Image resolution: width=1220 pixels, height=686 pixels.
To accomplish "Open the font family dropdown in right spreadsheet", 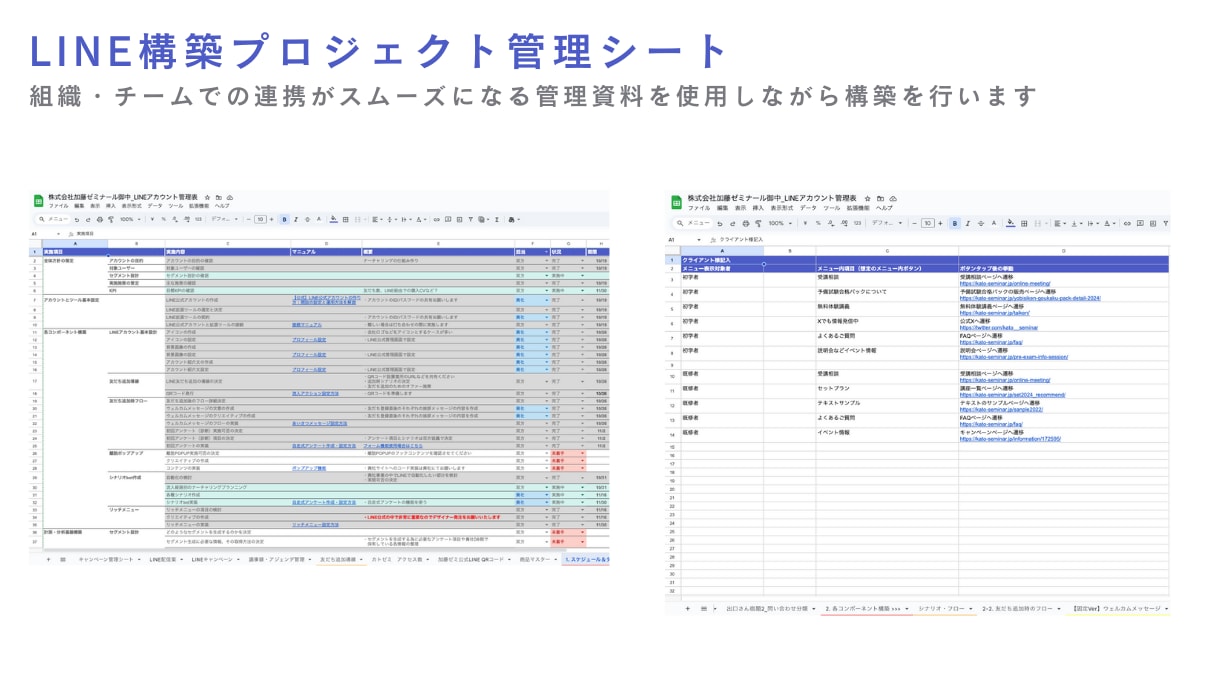I will pyautogui.click(x=888, y=223).
